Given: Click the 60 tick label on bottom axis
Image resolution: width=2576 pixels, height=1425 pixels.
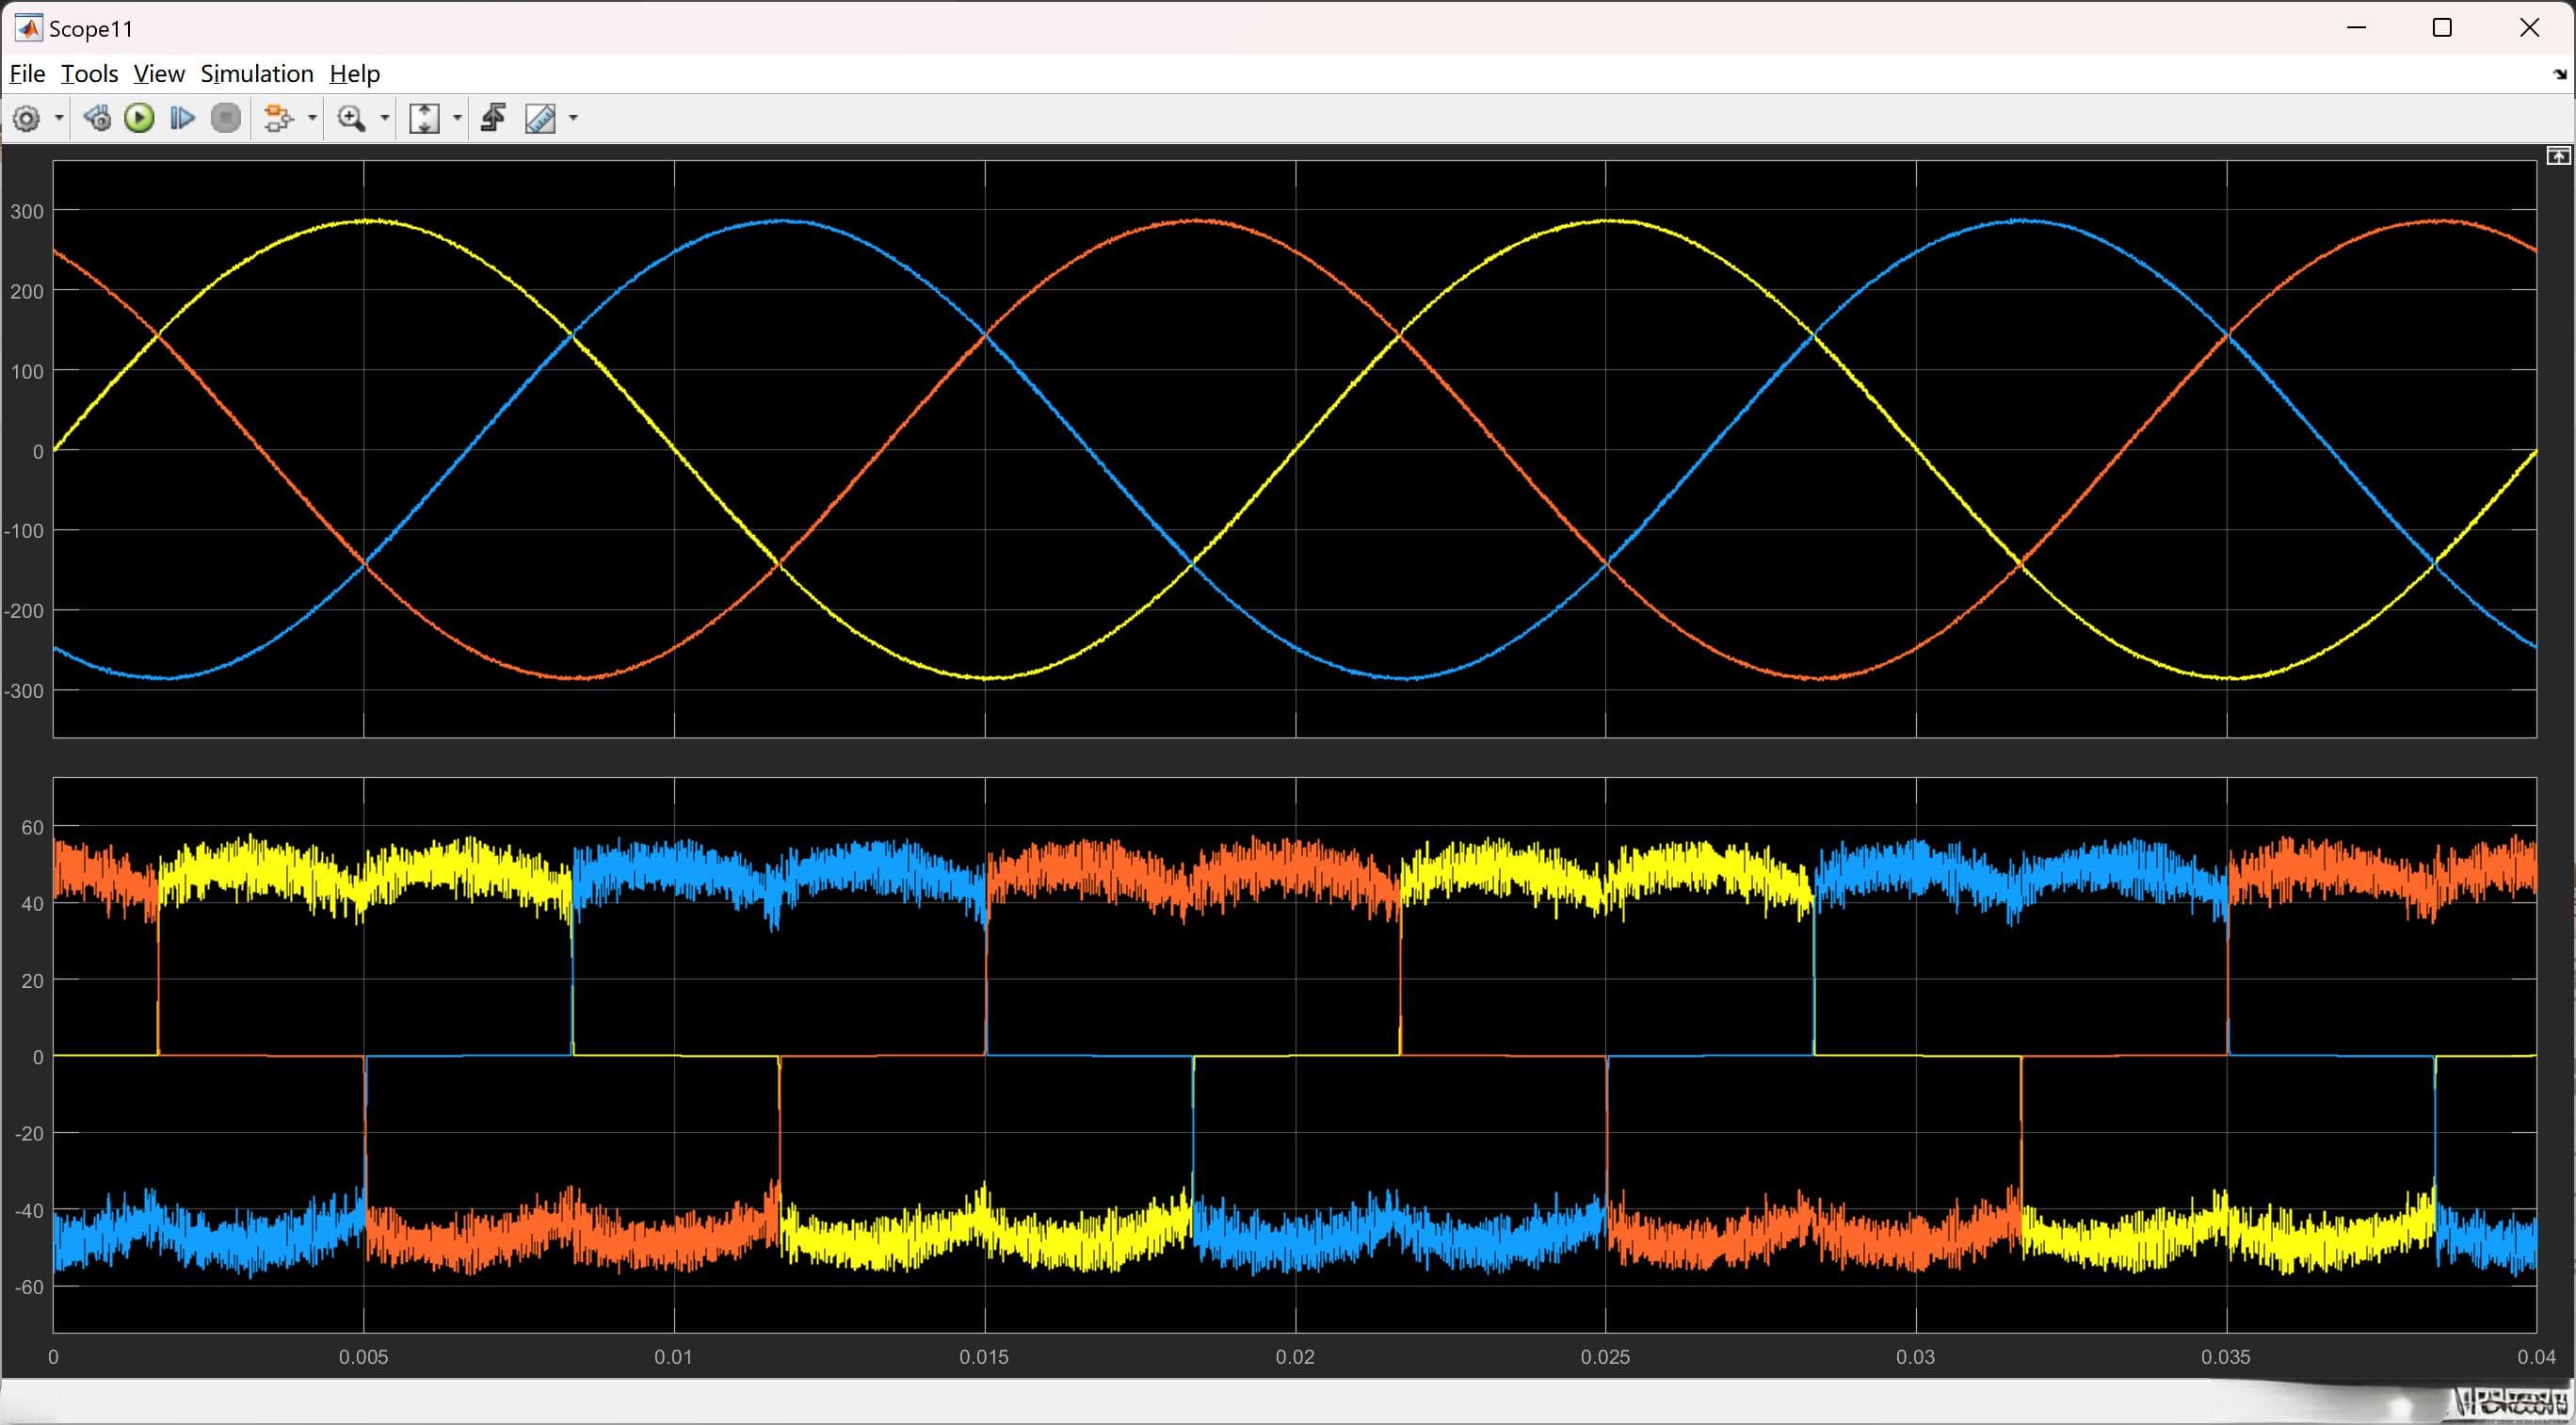Looking at the screenshot, I should tap(32, 827).
